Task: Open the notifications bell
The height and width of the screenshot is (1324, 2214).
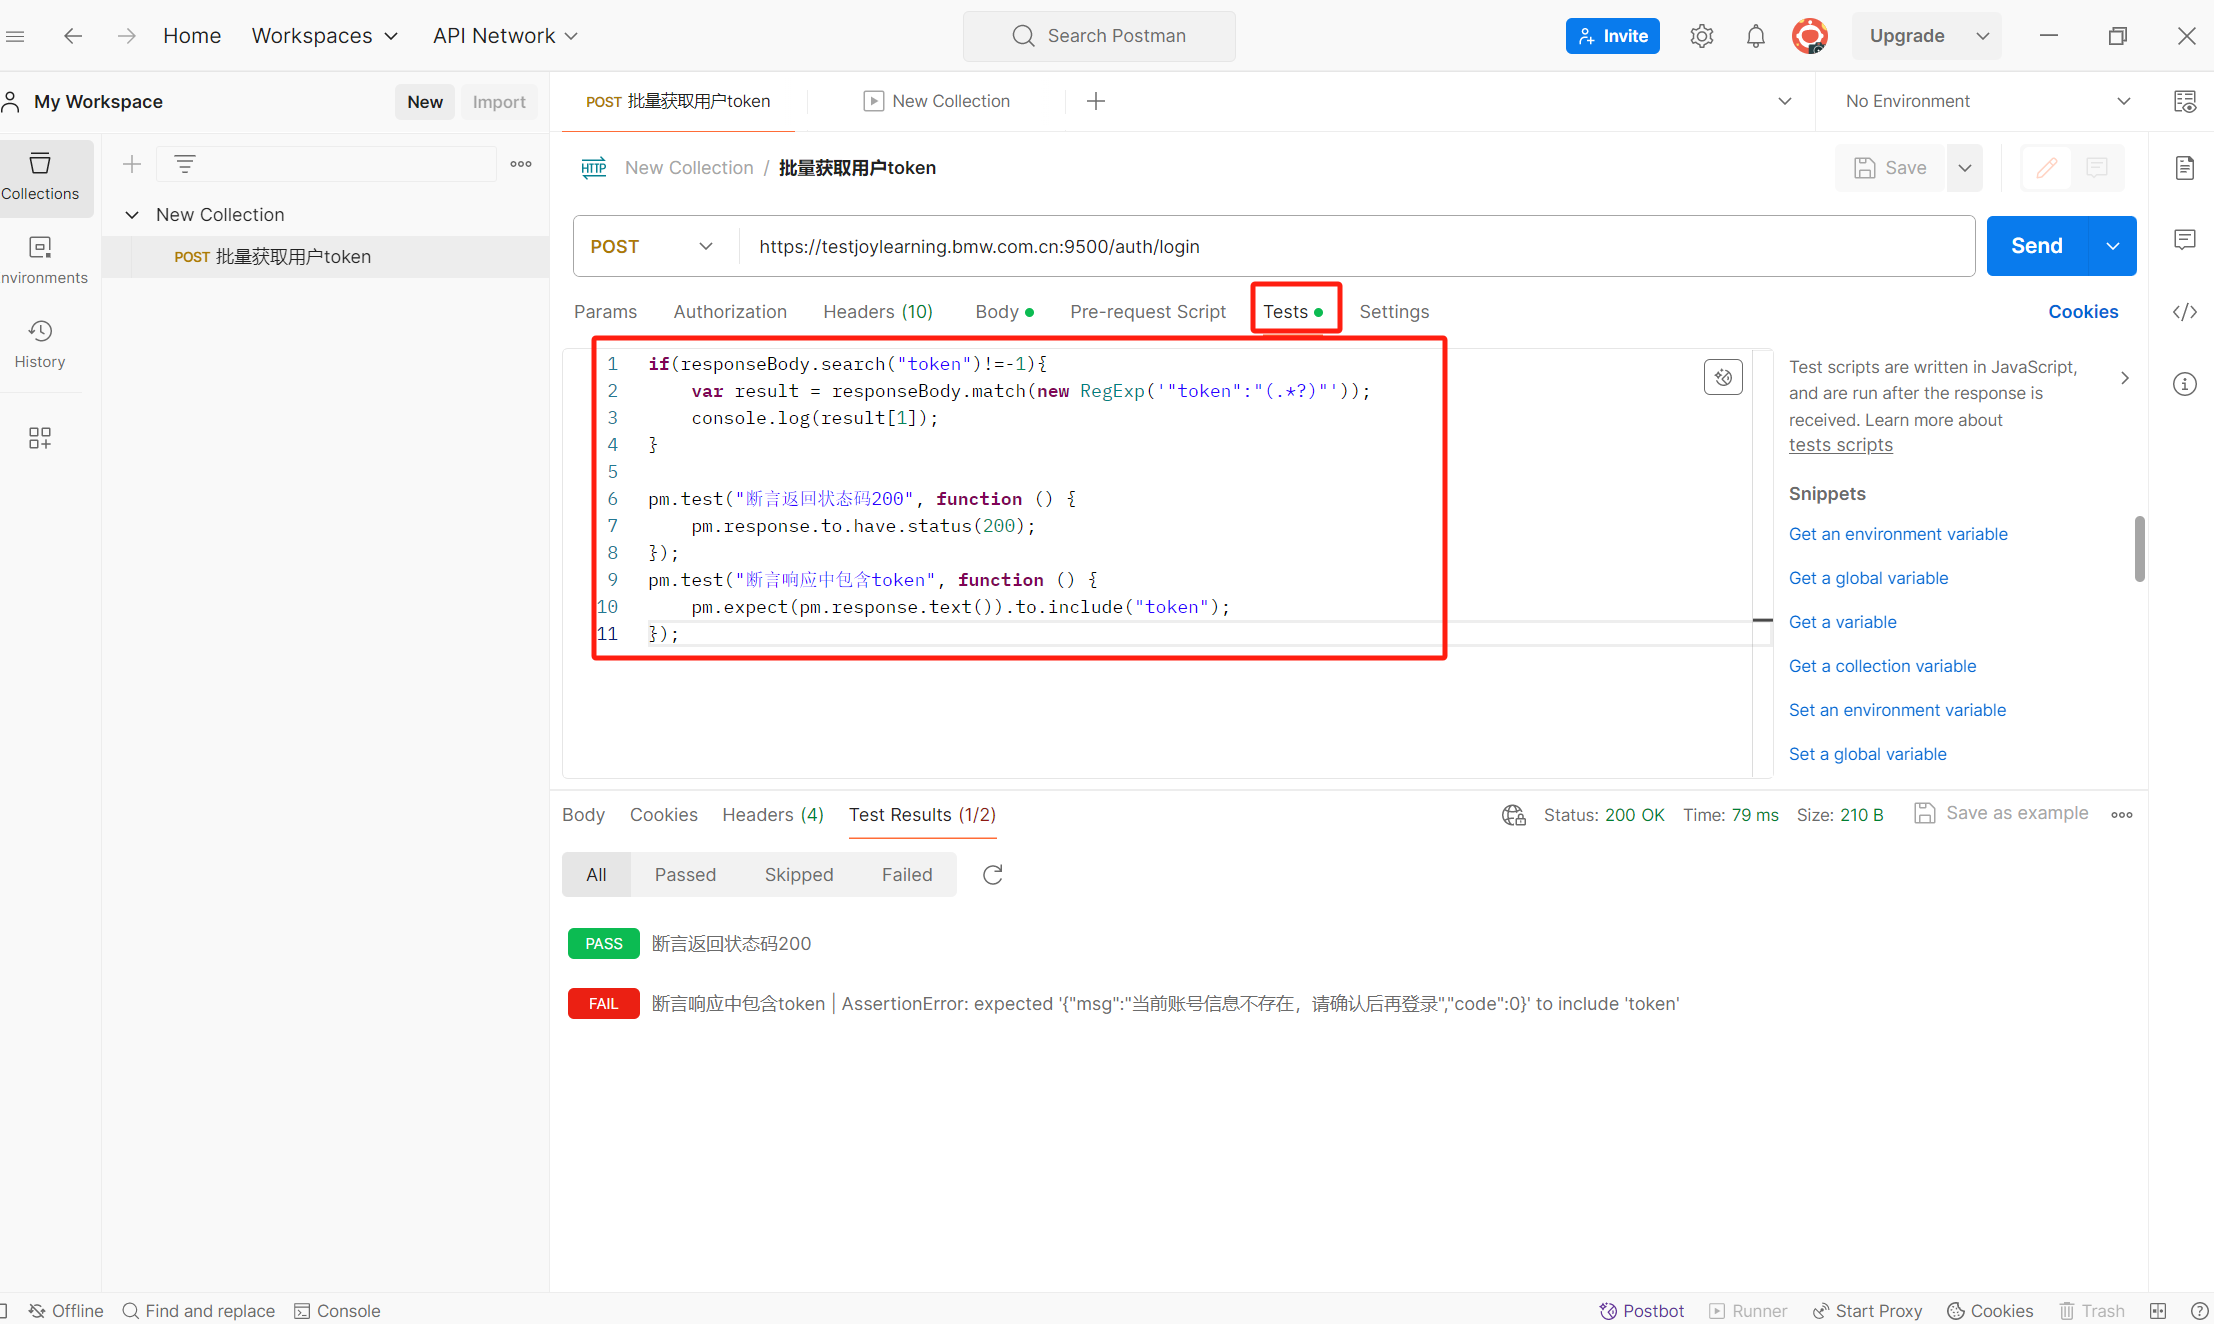Action: [x=1755, y=36]
